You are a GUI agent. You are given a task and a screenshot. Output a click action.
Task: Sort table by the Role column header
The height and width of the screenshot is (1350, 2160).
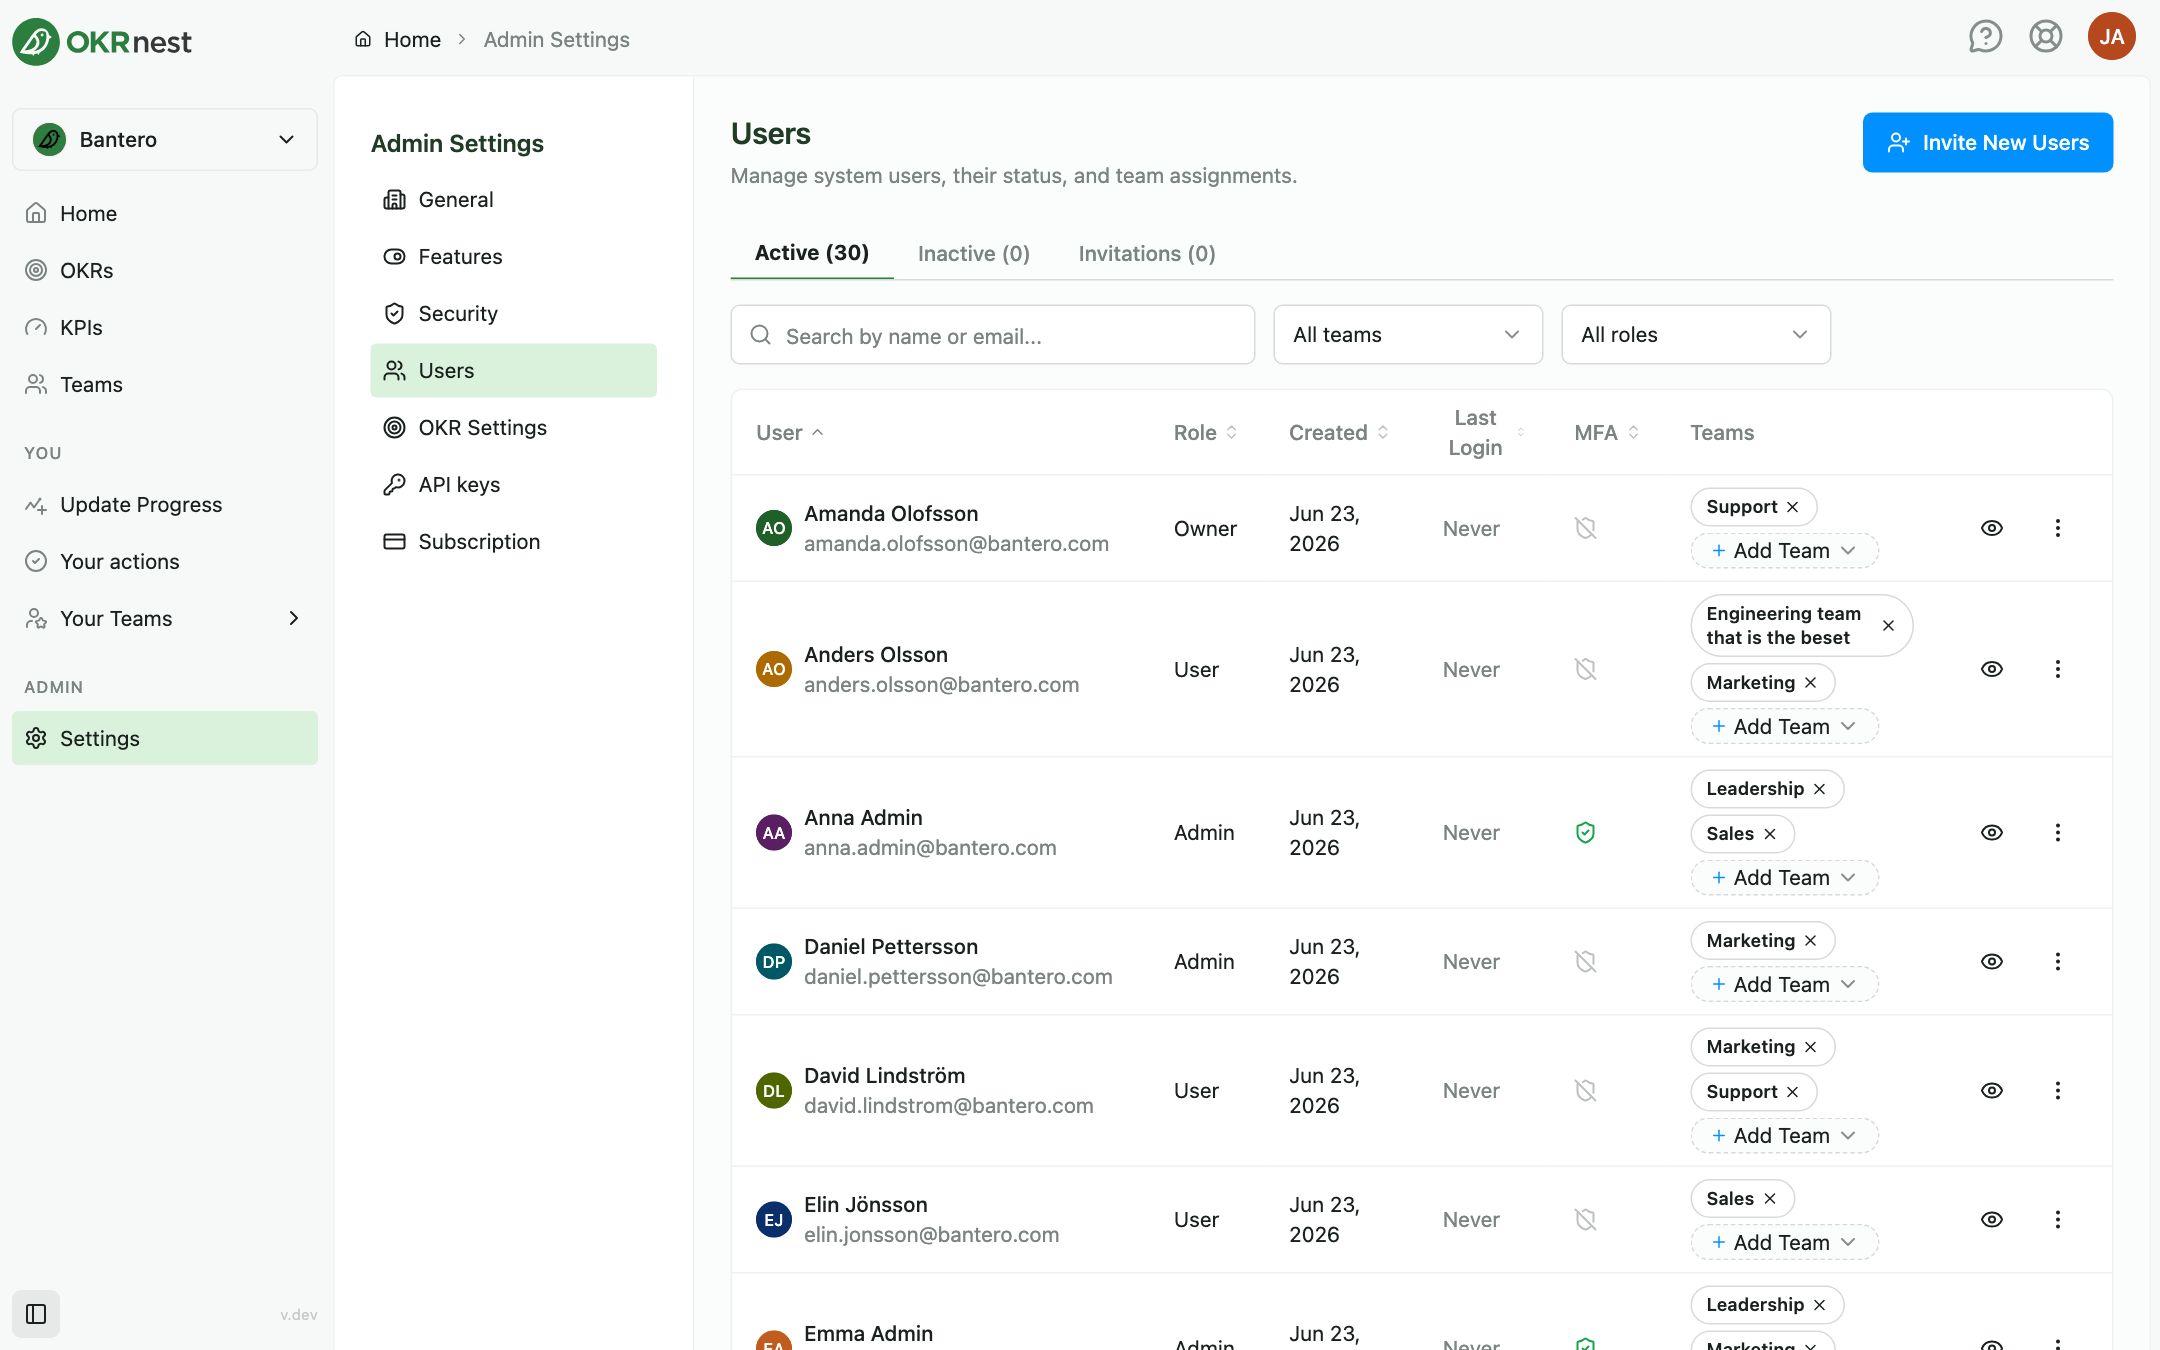click(x=1205, y=433)
